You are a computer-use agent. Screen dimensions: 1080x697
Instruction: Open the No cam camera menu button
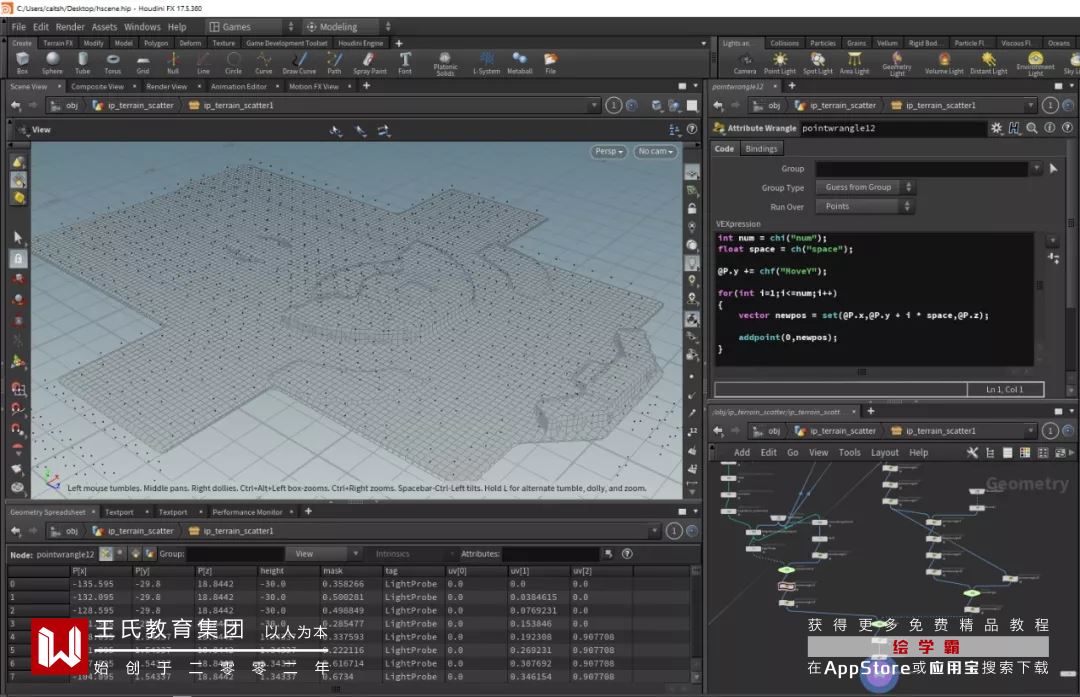pos(655,152)
